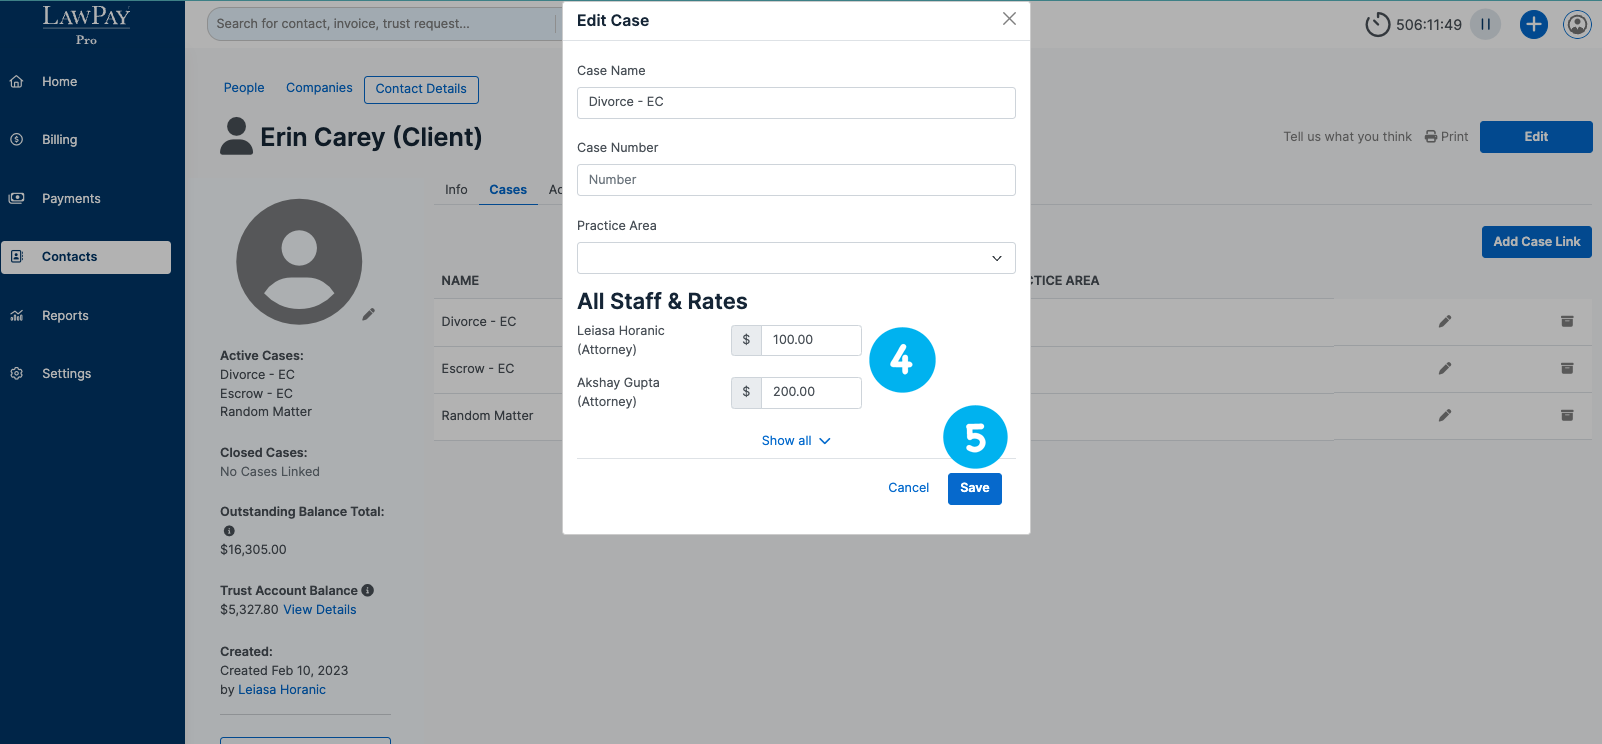1602x744 pixels.
Task: Switch to the Info tab
Action: pos(456,189)
